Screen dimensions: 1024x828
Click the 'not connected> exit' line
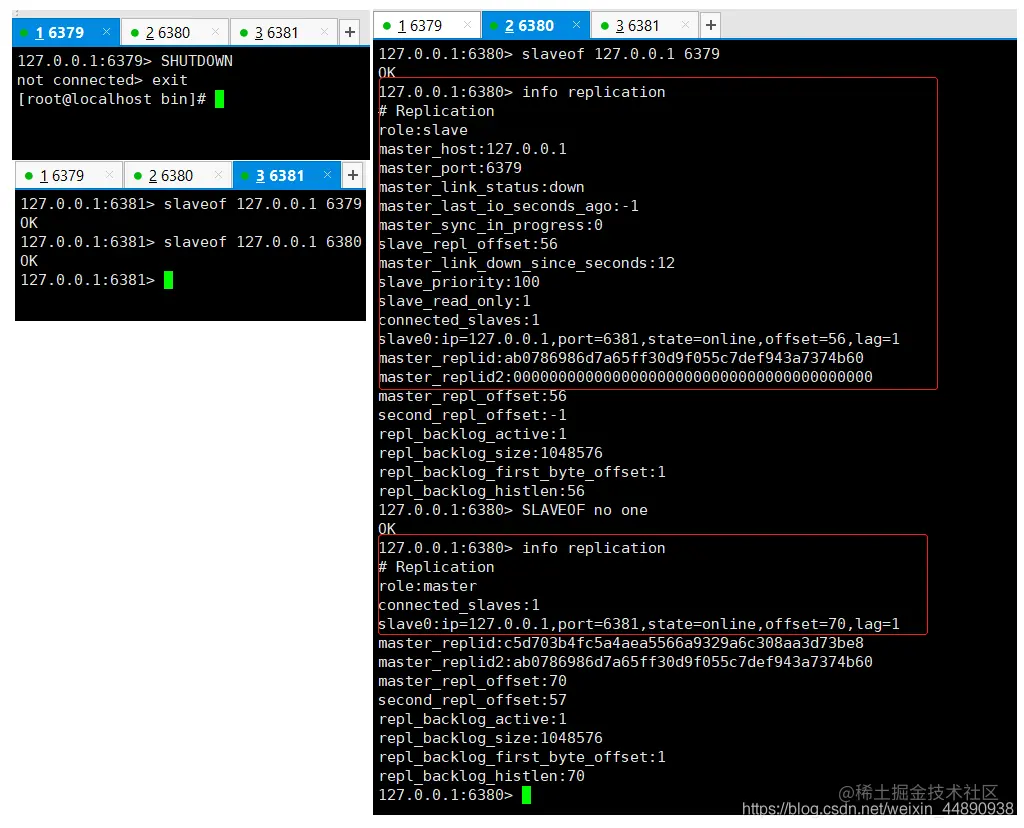click(103, 80)
